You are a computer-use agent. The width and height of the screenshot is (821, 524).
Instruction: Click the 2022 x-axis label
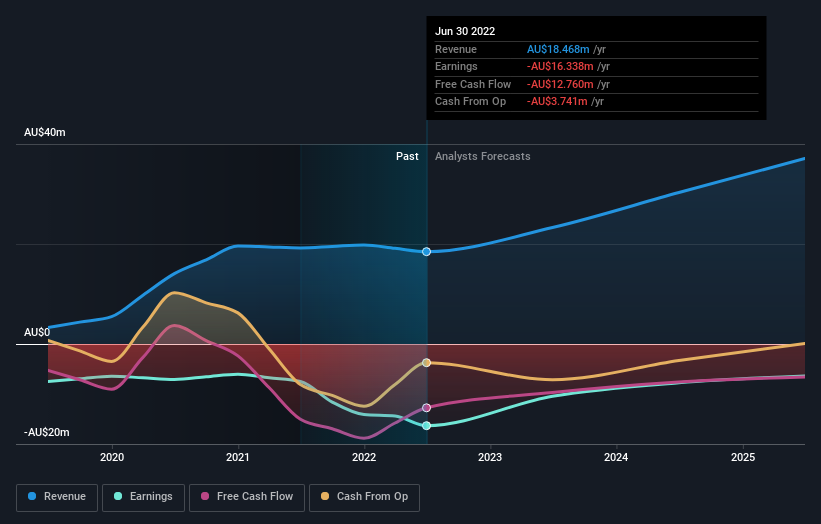364,458
